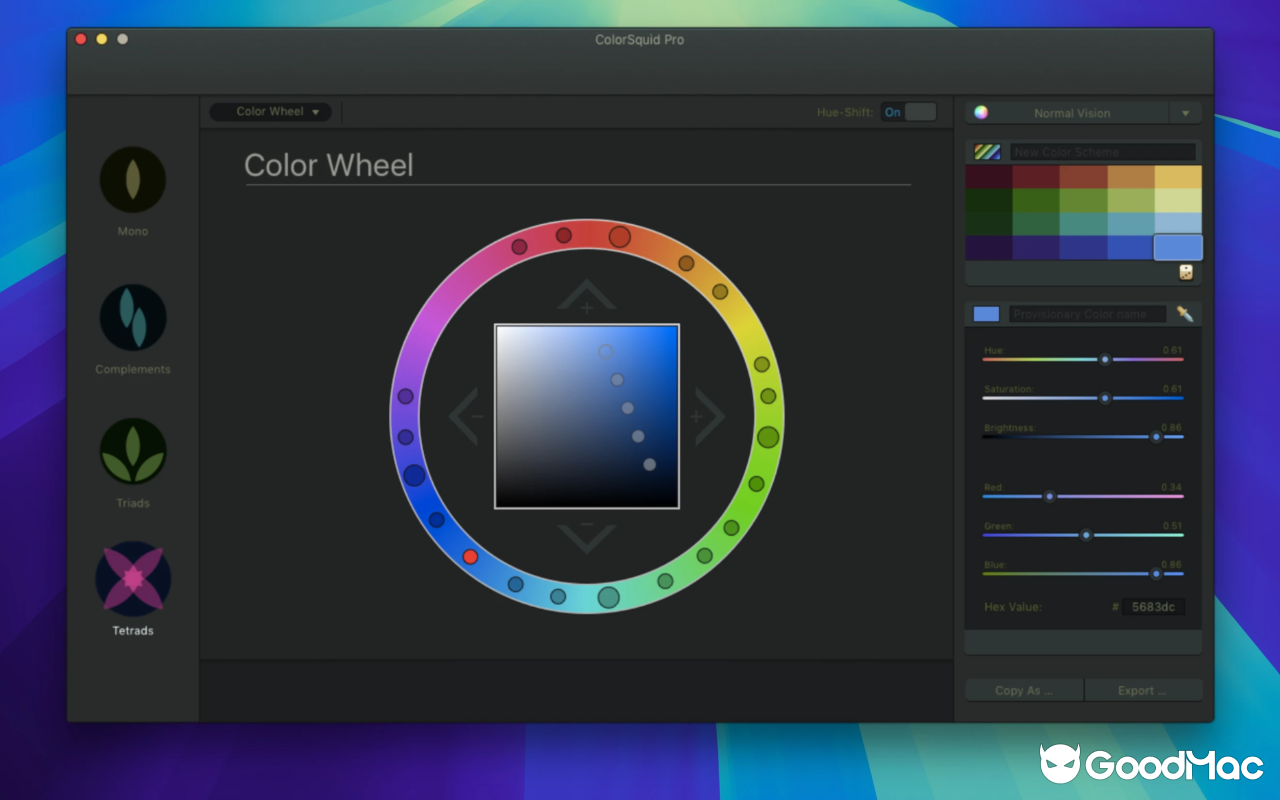Click the striped color scheme thumbnail

click(986, 151)
